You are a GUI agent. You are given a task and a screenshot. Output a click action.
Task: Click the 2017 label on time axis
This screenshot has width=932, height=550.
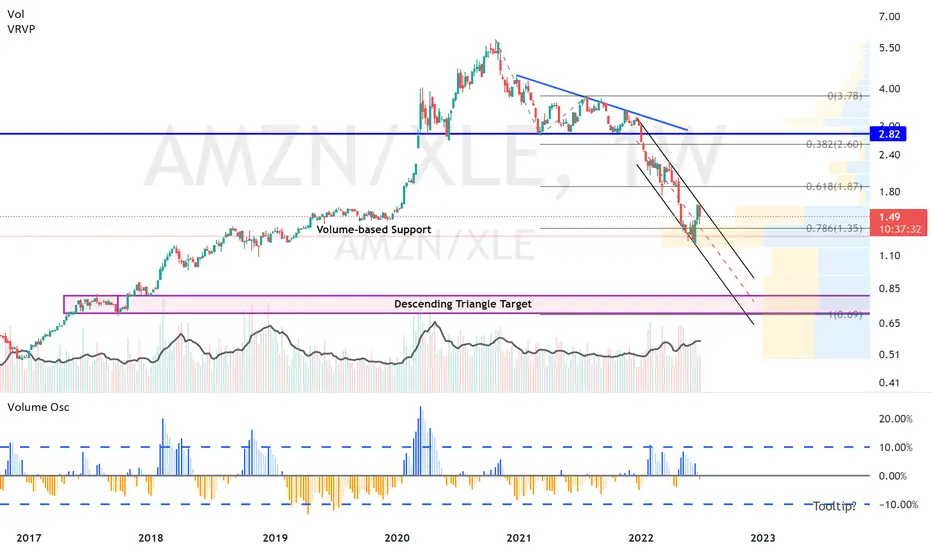tap(29, 538)
